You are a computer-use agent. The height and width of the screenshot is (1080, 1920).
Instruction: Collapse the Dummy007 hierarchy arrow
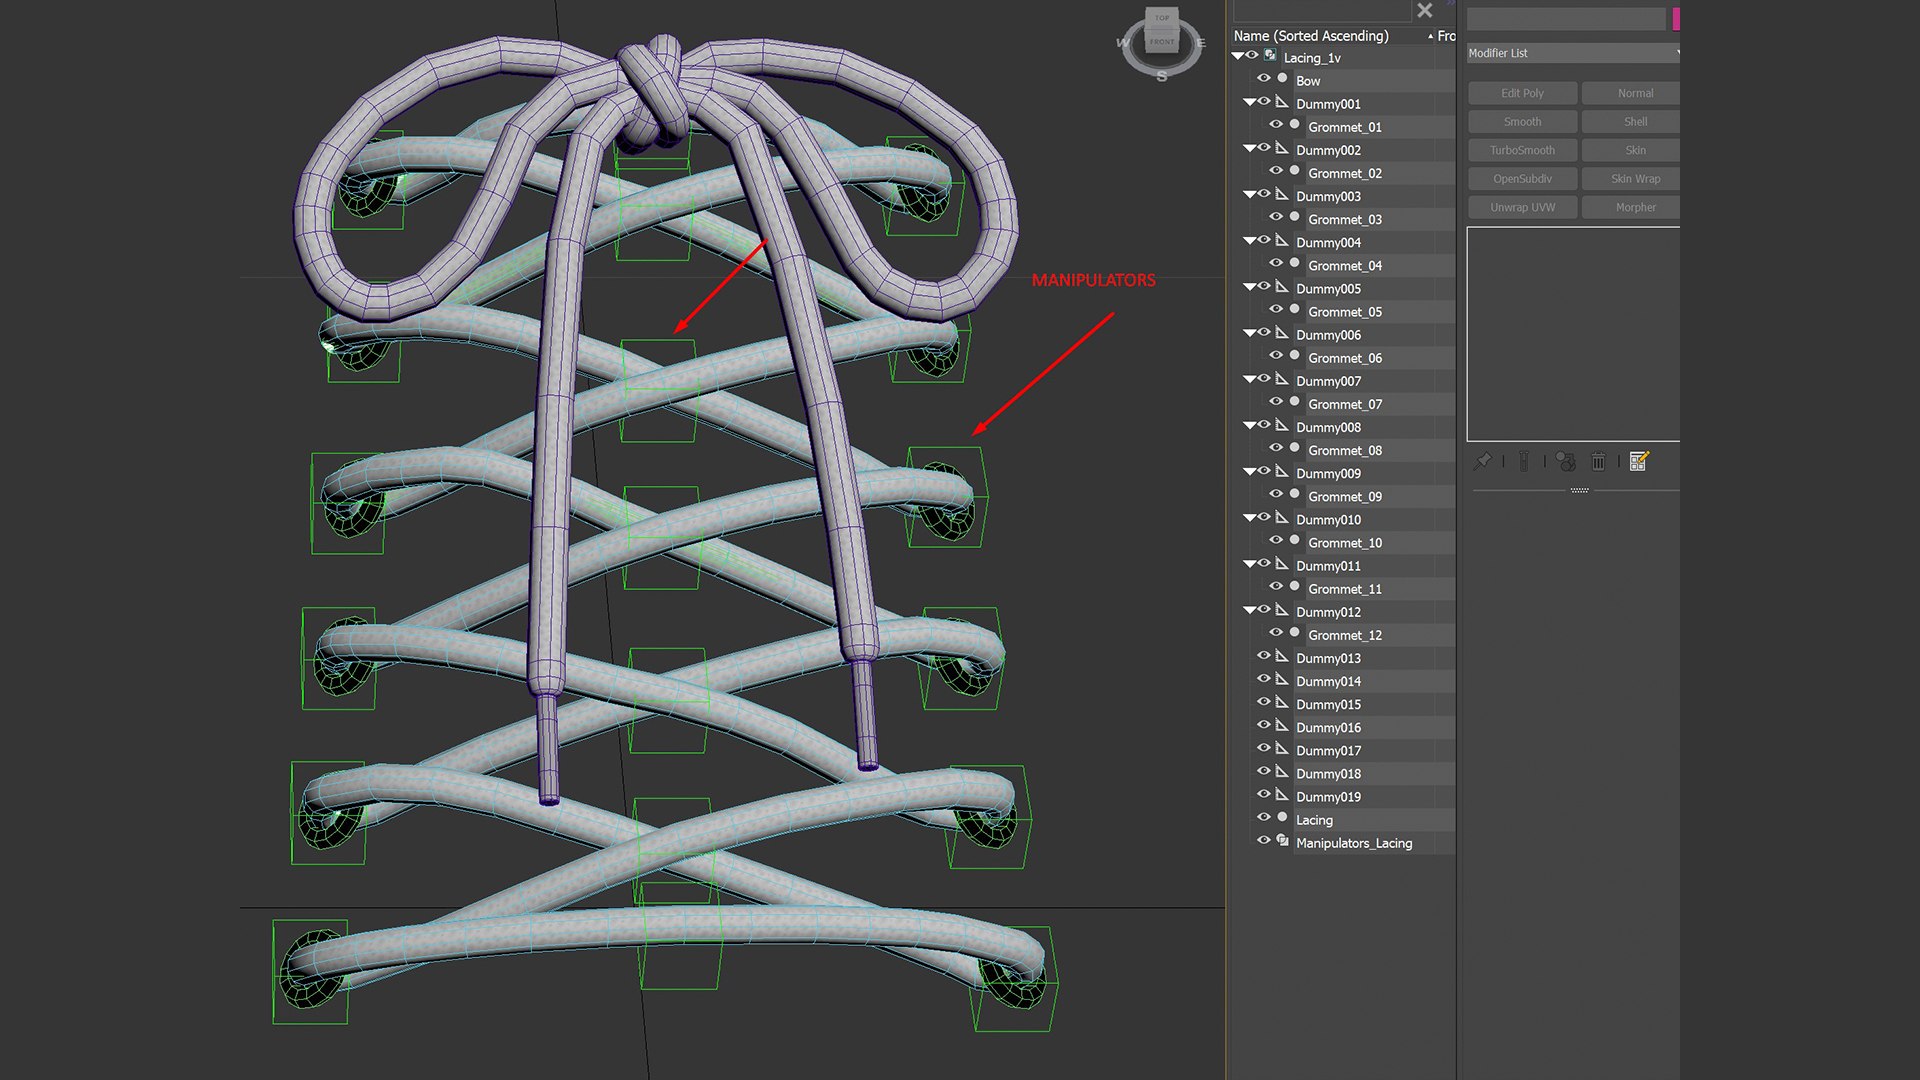click(1249, 379)
